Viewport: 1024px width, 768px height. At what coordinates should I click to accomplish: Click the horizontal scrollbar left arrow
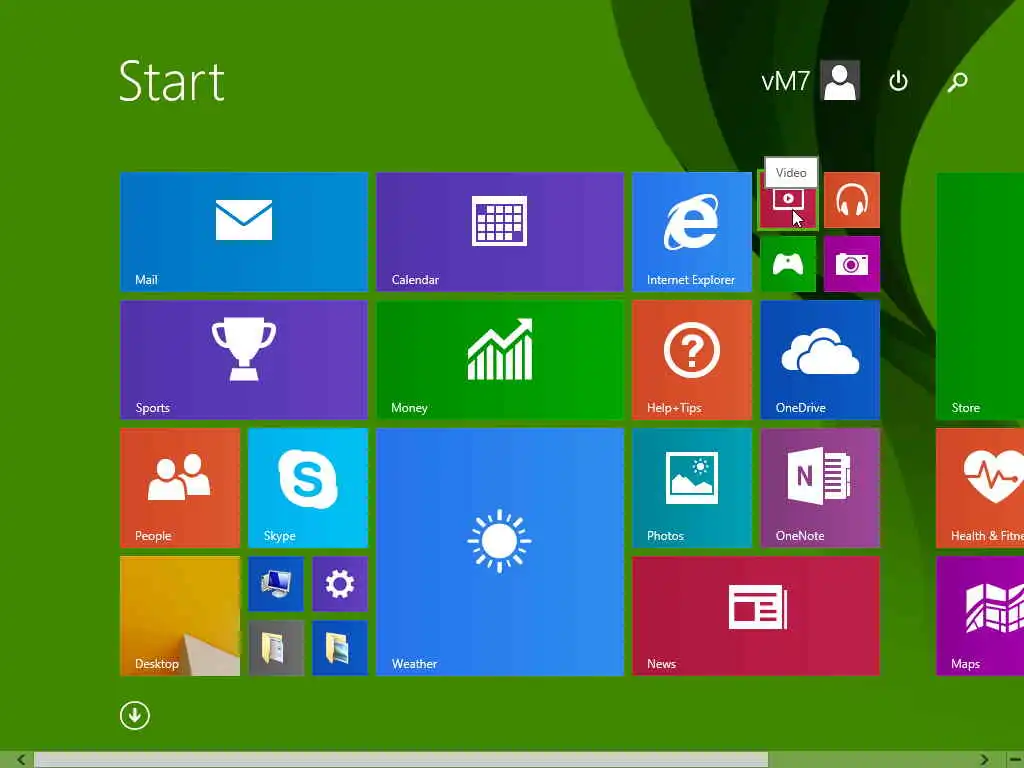[20, 760]
